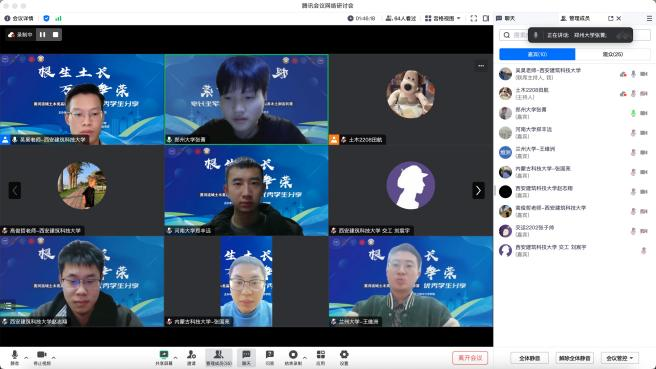
Task: Open the apps grid icon
Action: point(320,357)
